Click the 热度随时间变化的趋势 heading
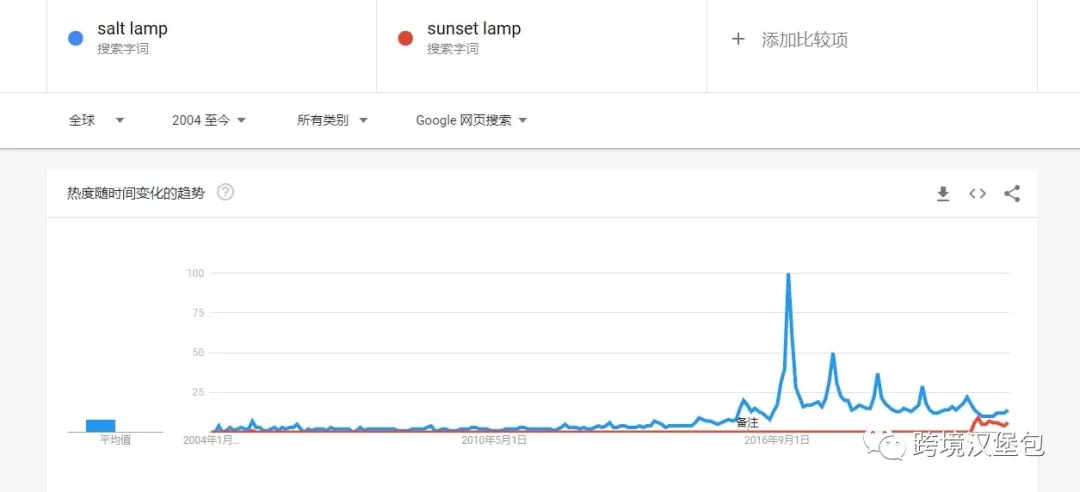1080x492 pixels. coord(135,193)
